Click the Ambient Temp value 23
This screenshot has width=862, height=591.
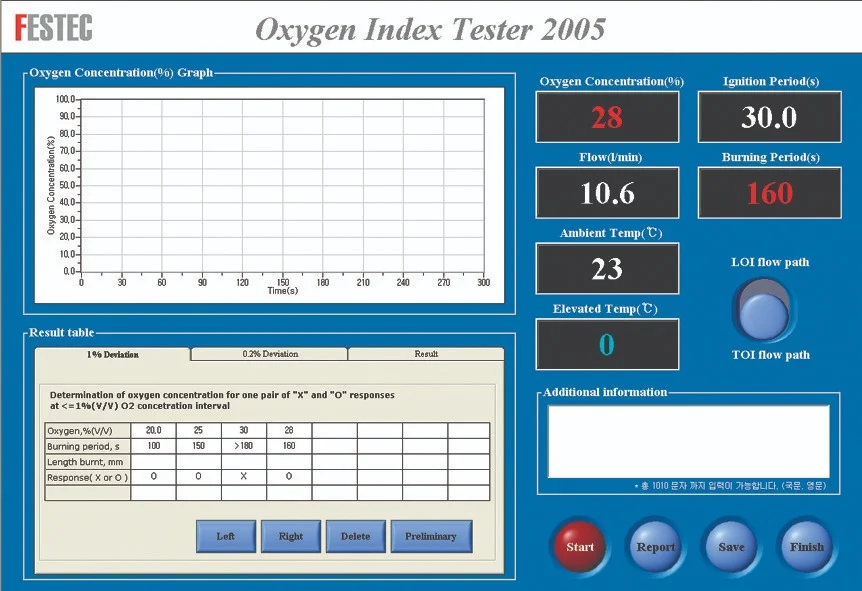607,269
